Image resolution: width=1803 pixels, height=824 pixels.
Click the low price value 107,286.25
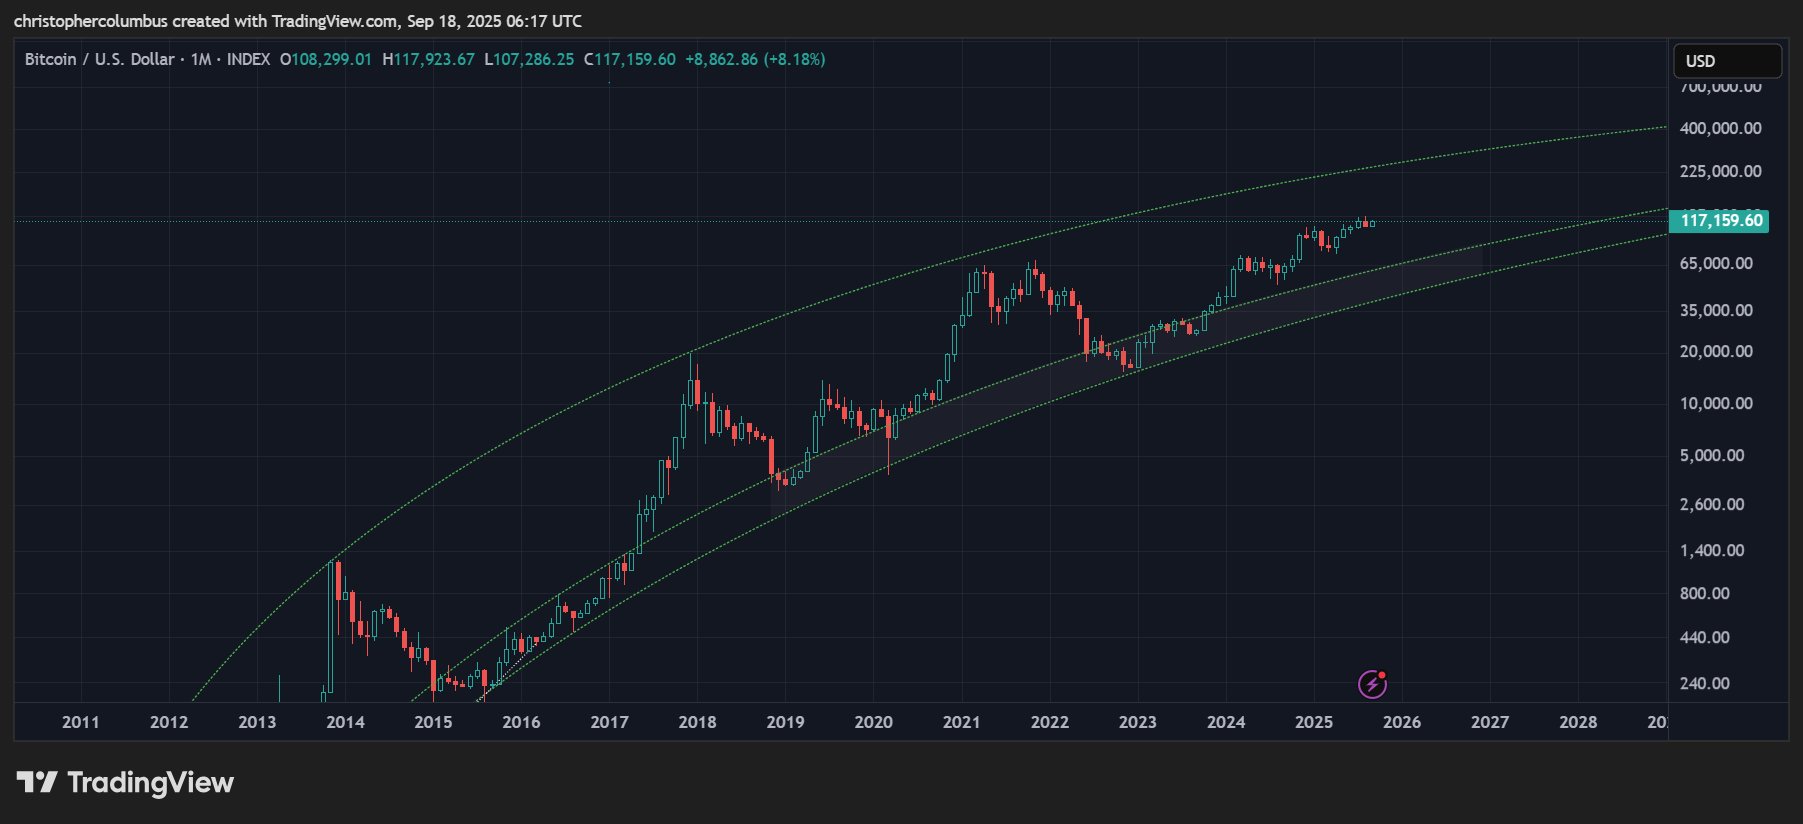point(534,60)
